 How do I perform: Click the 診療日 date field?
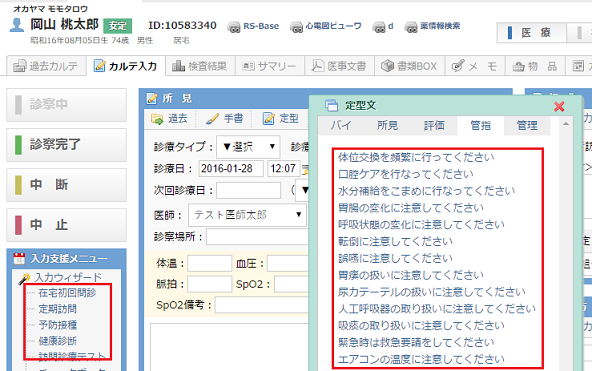[x=231, y=168]
